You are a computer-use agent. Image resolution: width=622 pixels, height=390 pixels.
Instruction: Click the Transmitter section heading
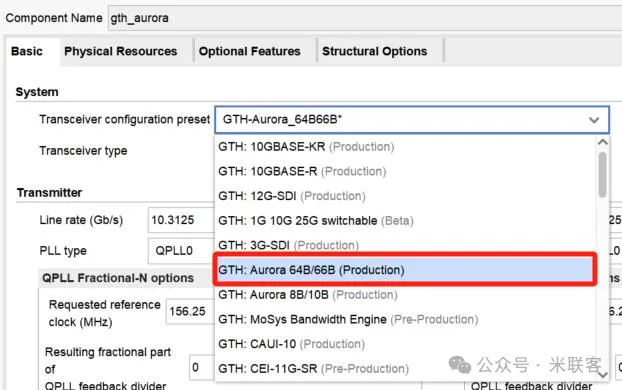click(49, 192)
